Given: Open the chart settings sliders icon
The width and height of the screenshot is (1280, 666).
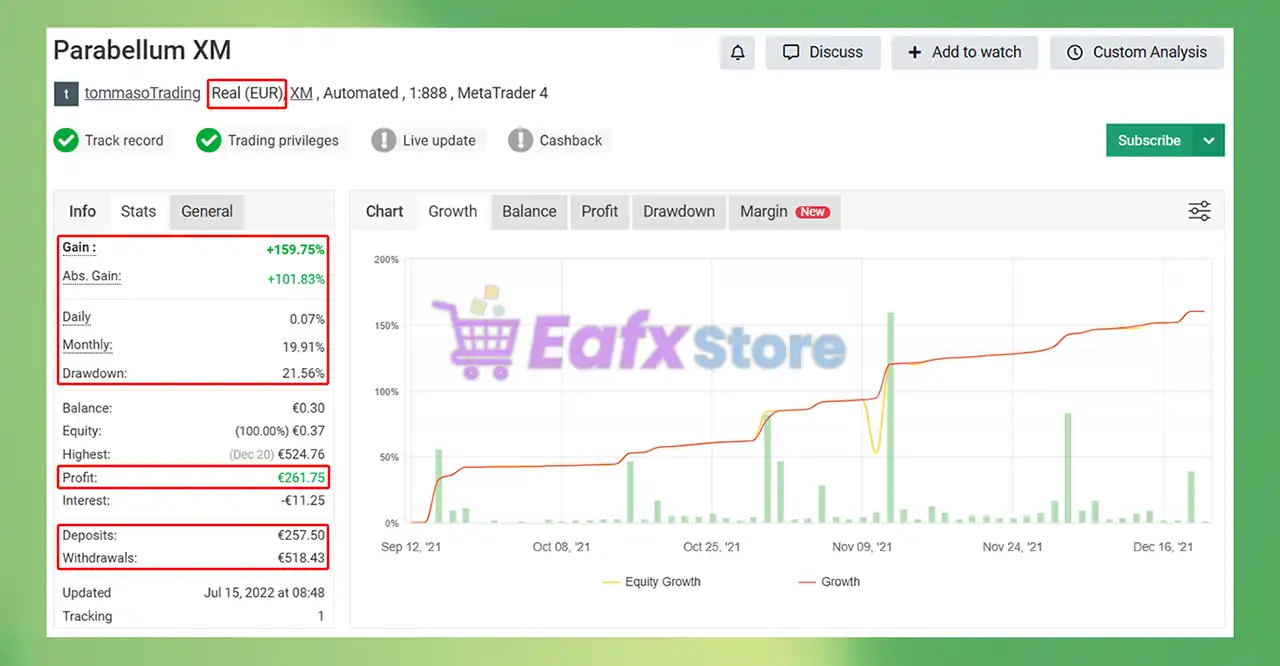Looking at the screenshot, I should click(1199, 211).
